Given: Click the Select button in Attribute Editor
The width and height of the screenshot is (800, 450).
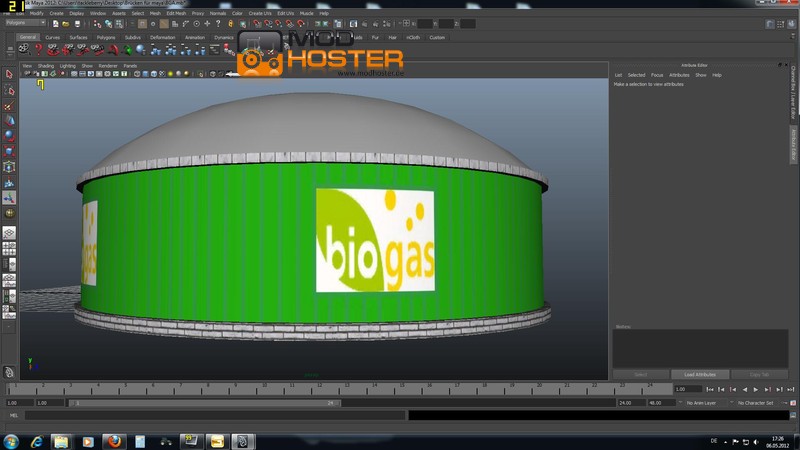Looking at the screenshot, I should (x=641, y=374).
